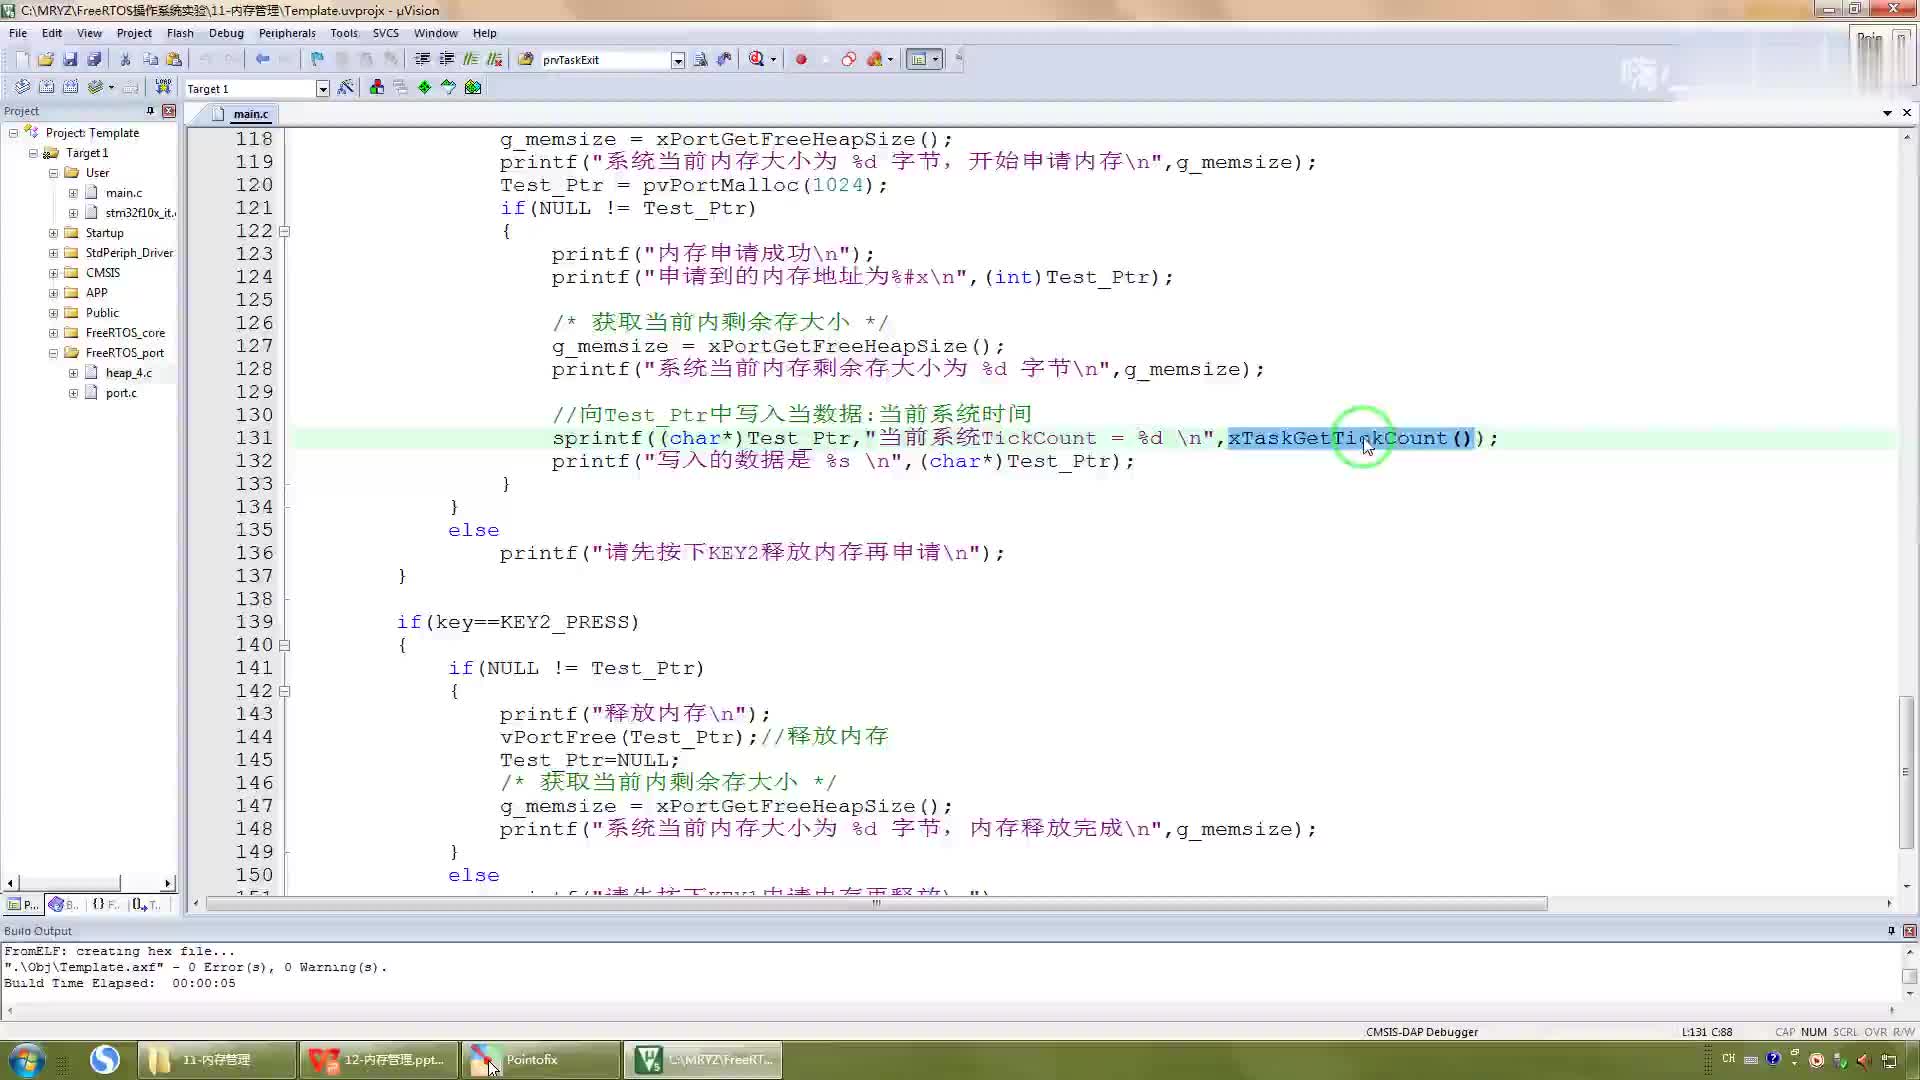Open the Target 1 dropdown arrow
The image size is (1920, 1080).
click(x=322, y=89)
